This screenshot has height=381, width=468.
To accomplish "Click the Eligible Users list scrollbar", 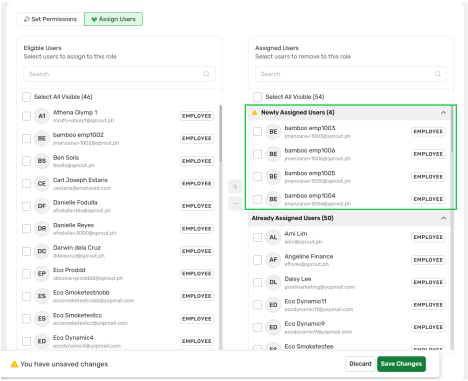I will pos(220,133).
